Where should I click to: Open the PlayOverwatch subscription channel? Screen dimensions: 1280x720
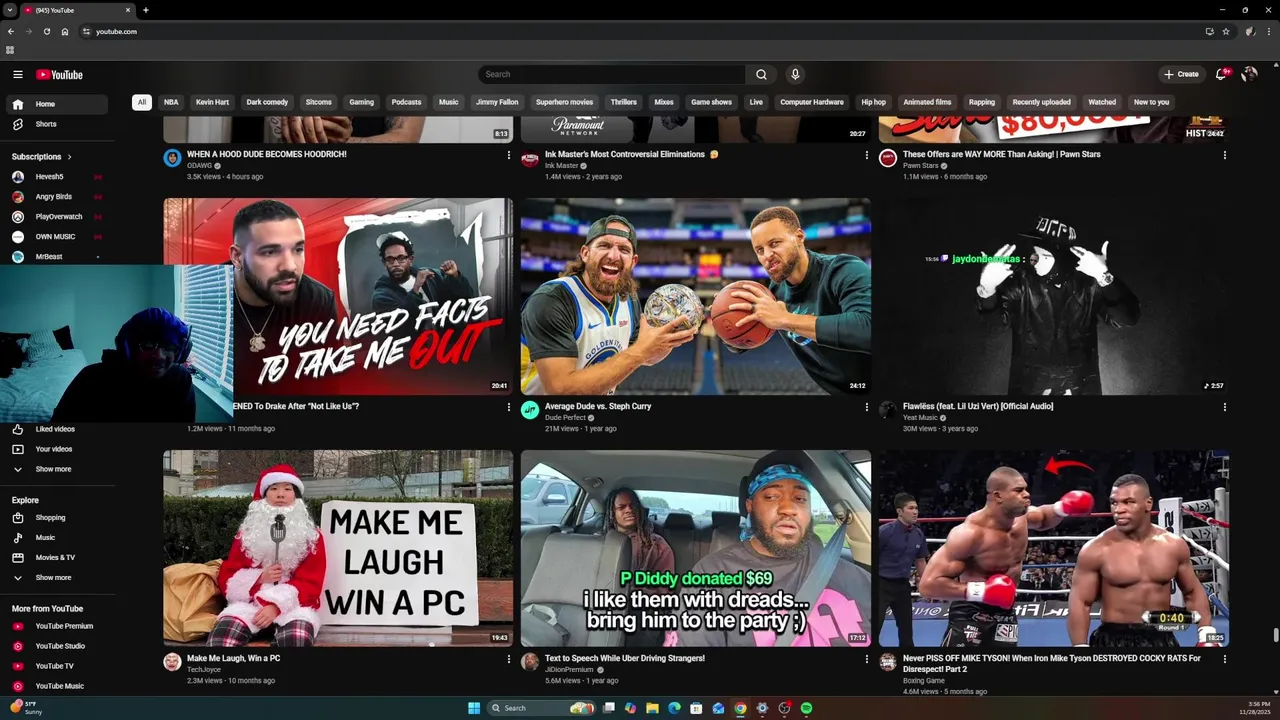coord(58,217)
